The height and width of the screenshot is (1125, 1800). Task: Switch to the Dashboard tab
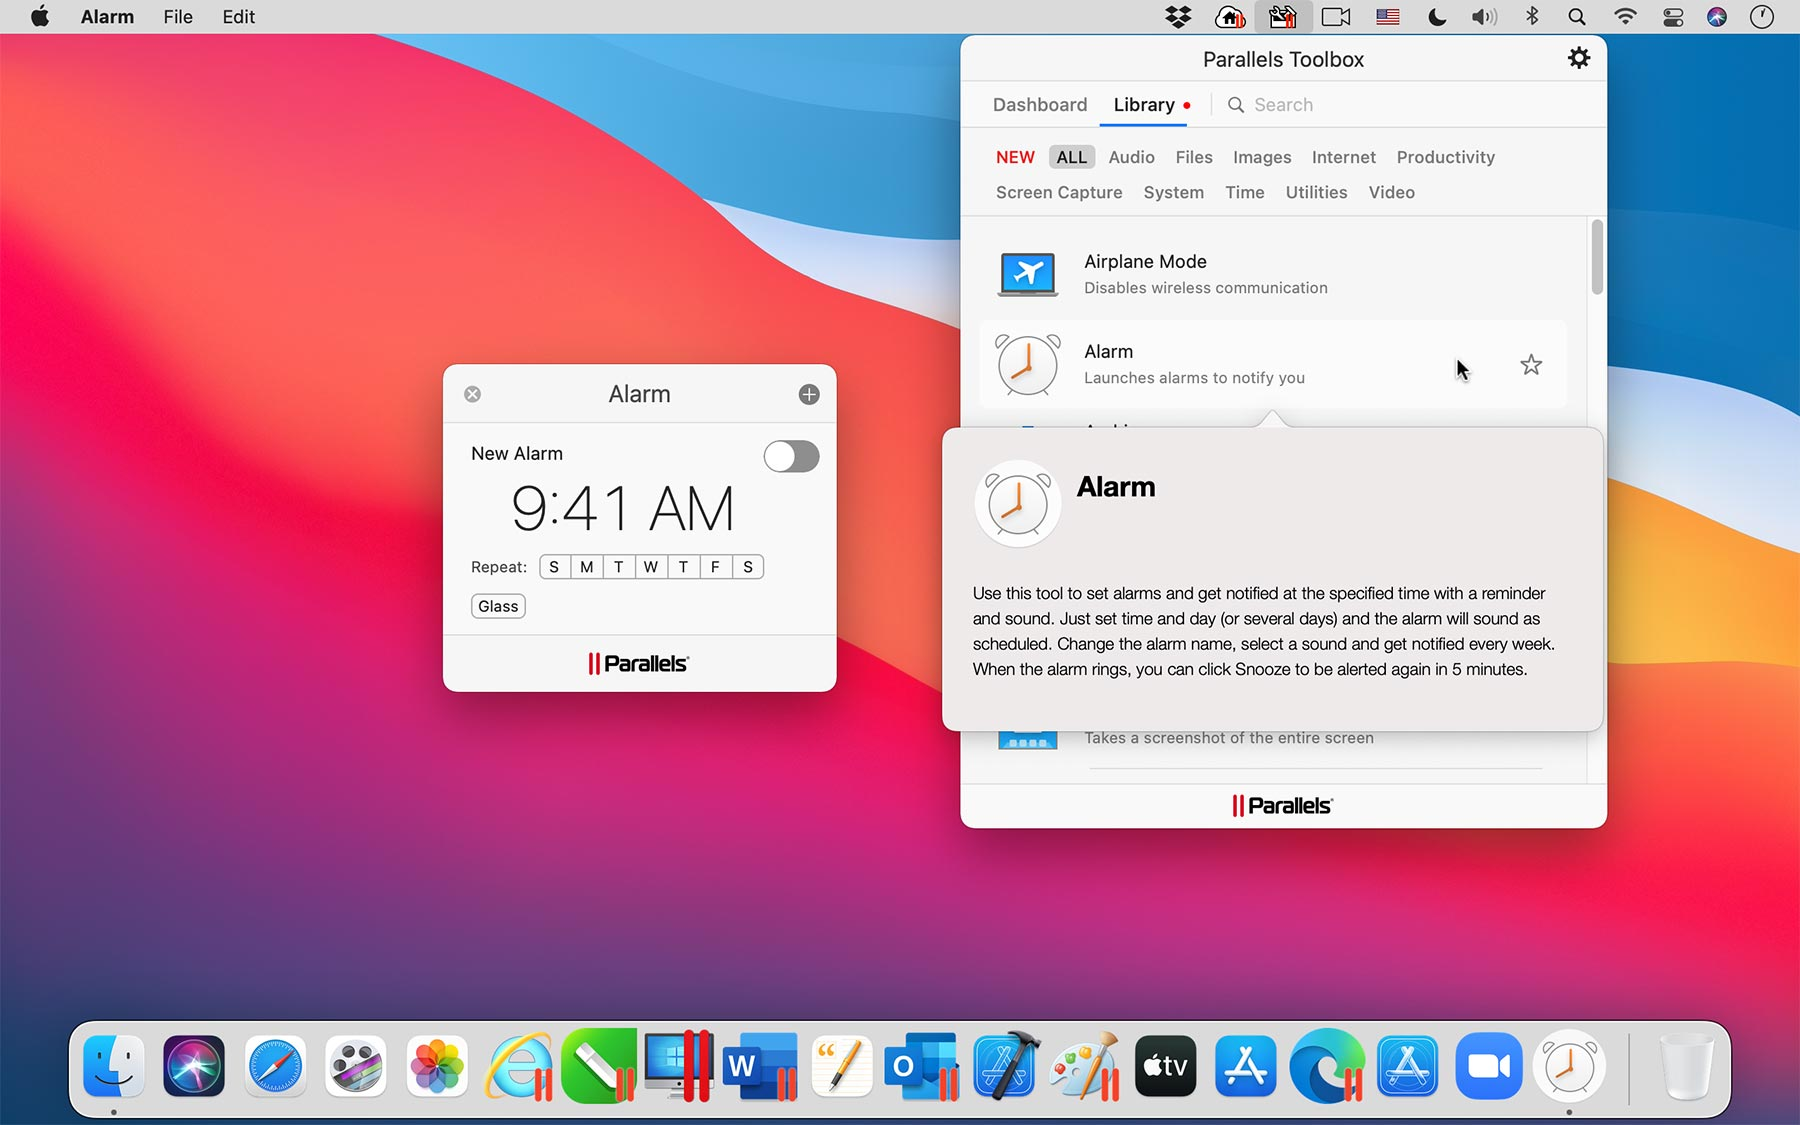(1040, 104)
